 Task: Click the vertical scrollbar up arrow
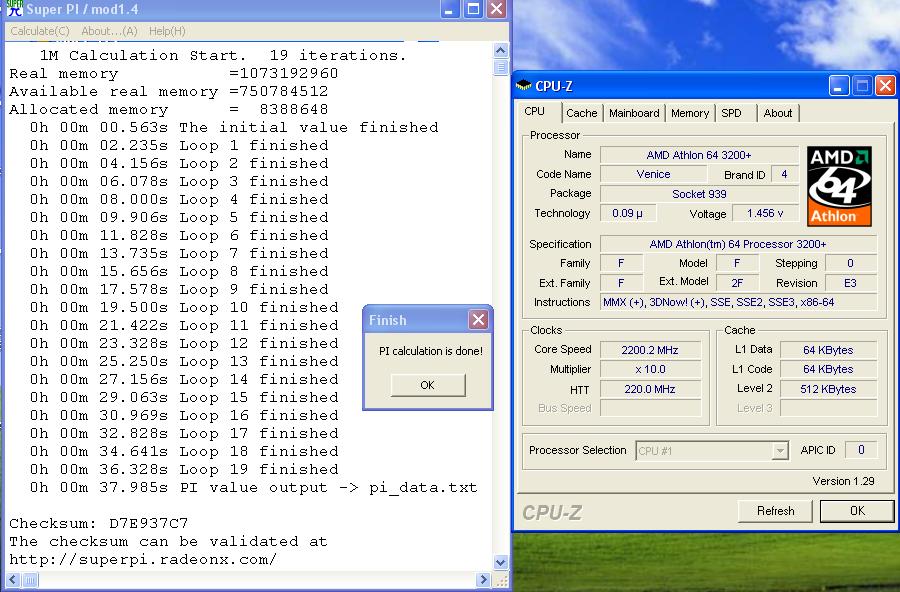pyautogui.click(x=501, y=51)
